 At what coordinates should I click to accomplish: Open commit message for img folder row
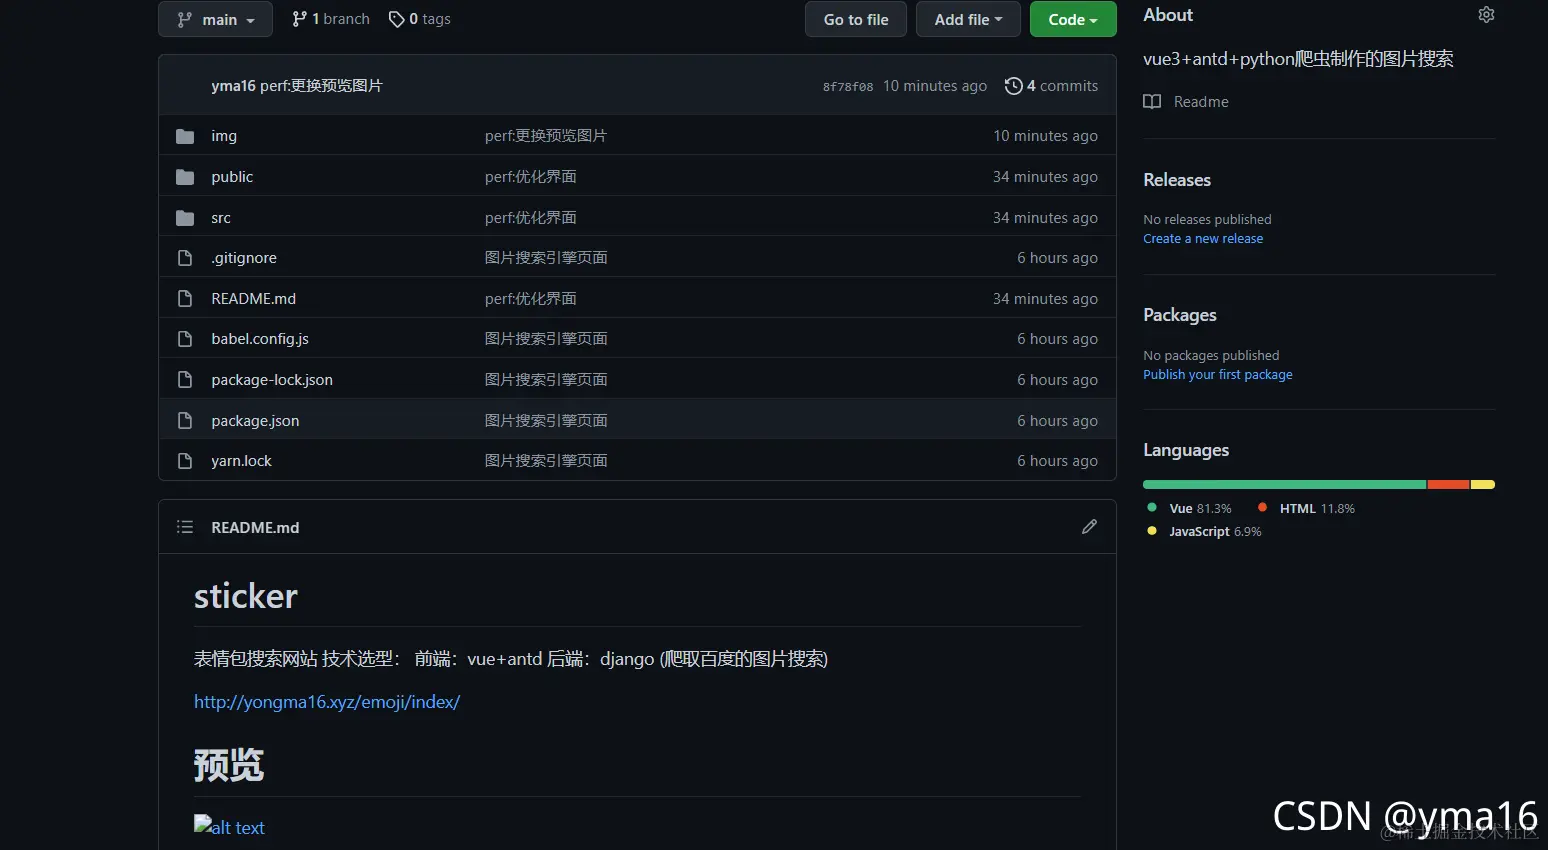tap(546, 136)
